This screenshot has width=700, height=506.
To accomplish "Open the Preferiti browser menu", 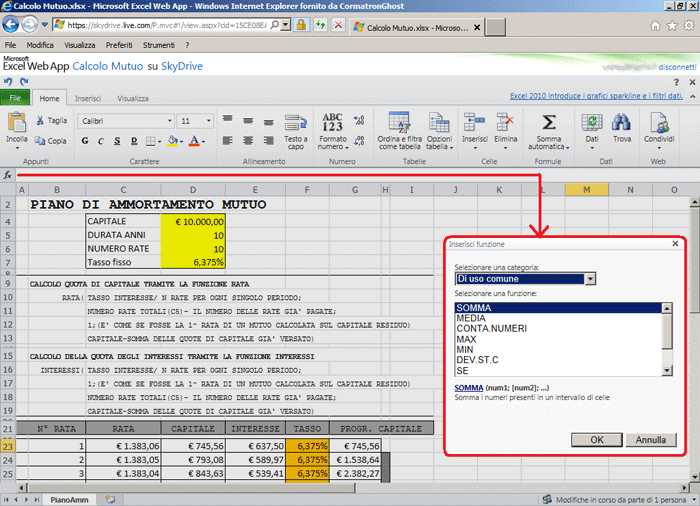I will [x=119, y=45].
